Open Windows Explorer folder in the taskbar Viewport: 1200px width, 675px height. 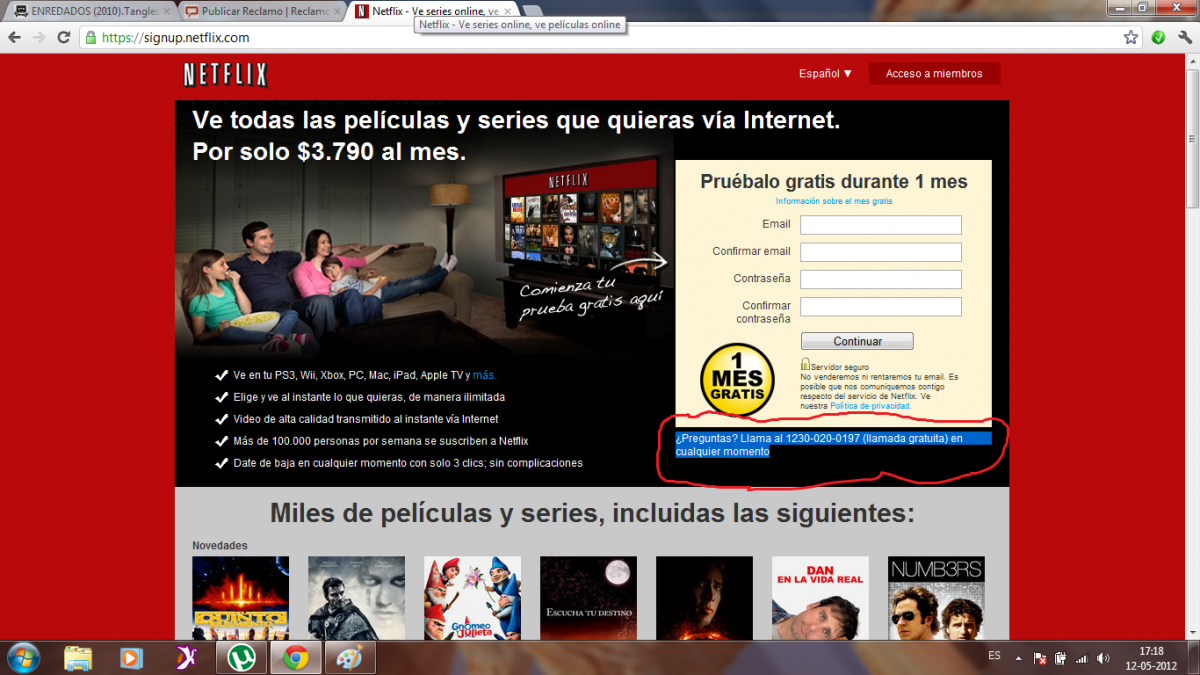click(78, 657)
